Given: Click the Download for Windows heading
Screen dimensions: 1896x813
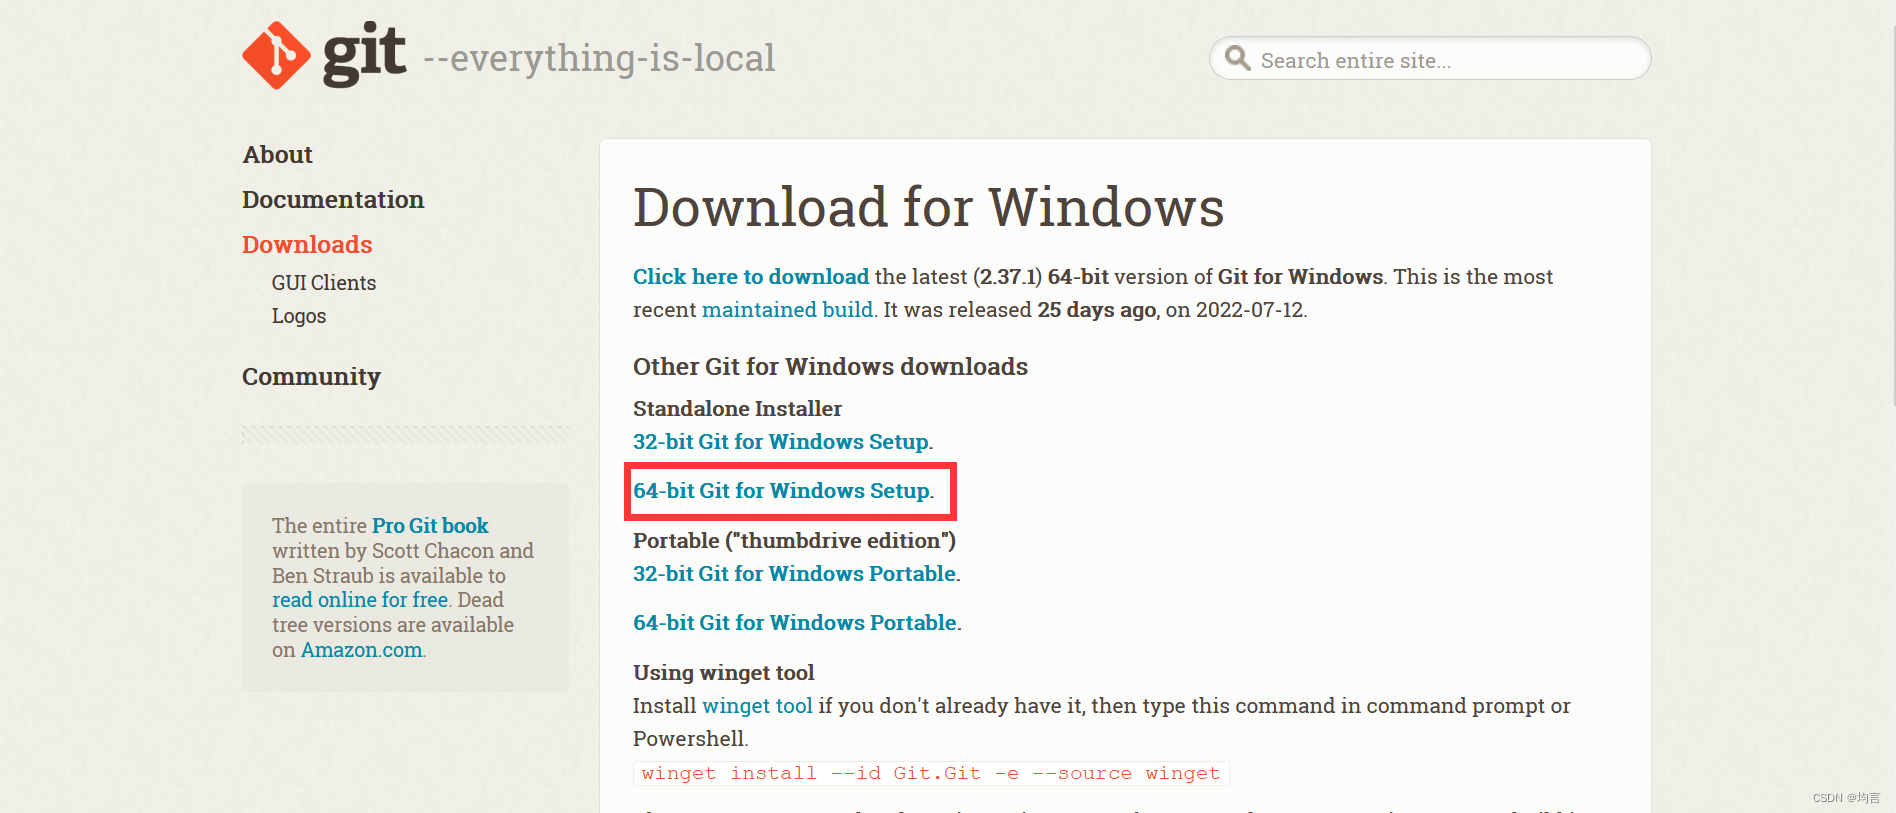Looking at the screenshot, I should tap(929, 208).
